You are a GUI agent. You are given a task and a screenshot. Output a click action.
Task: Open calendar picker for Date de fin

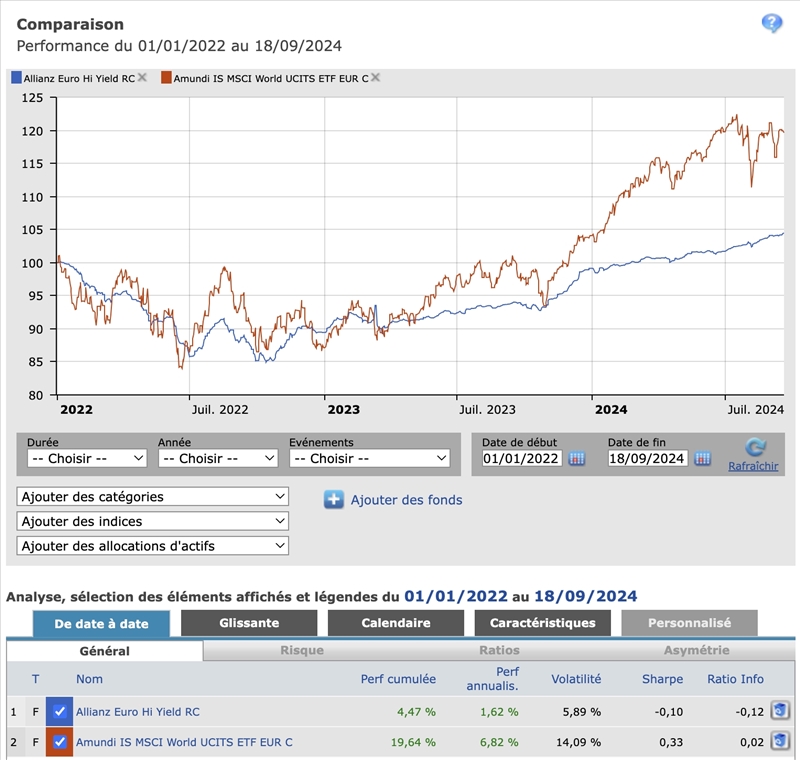tap(702, 459)
